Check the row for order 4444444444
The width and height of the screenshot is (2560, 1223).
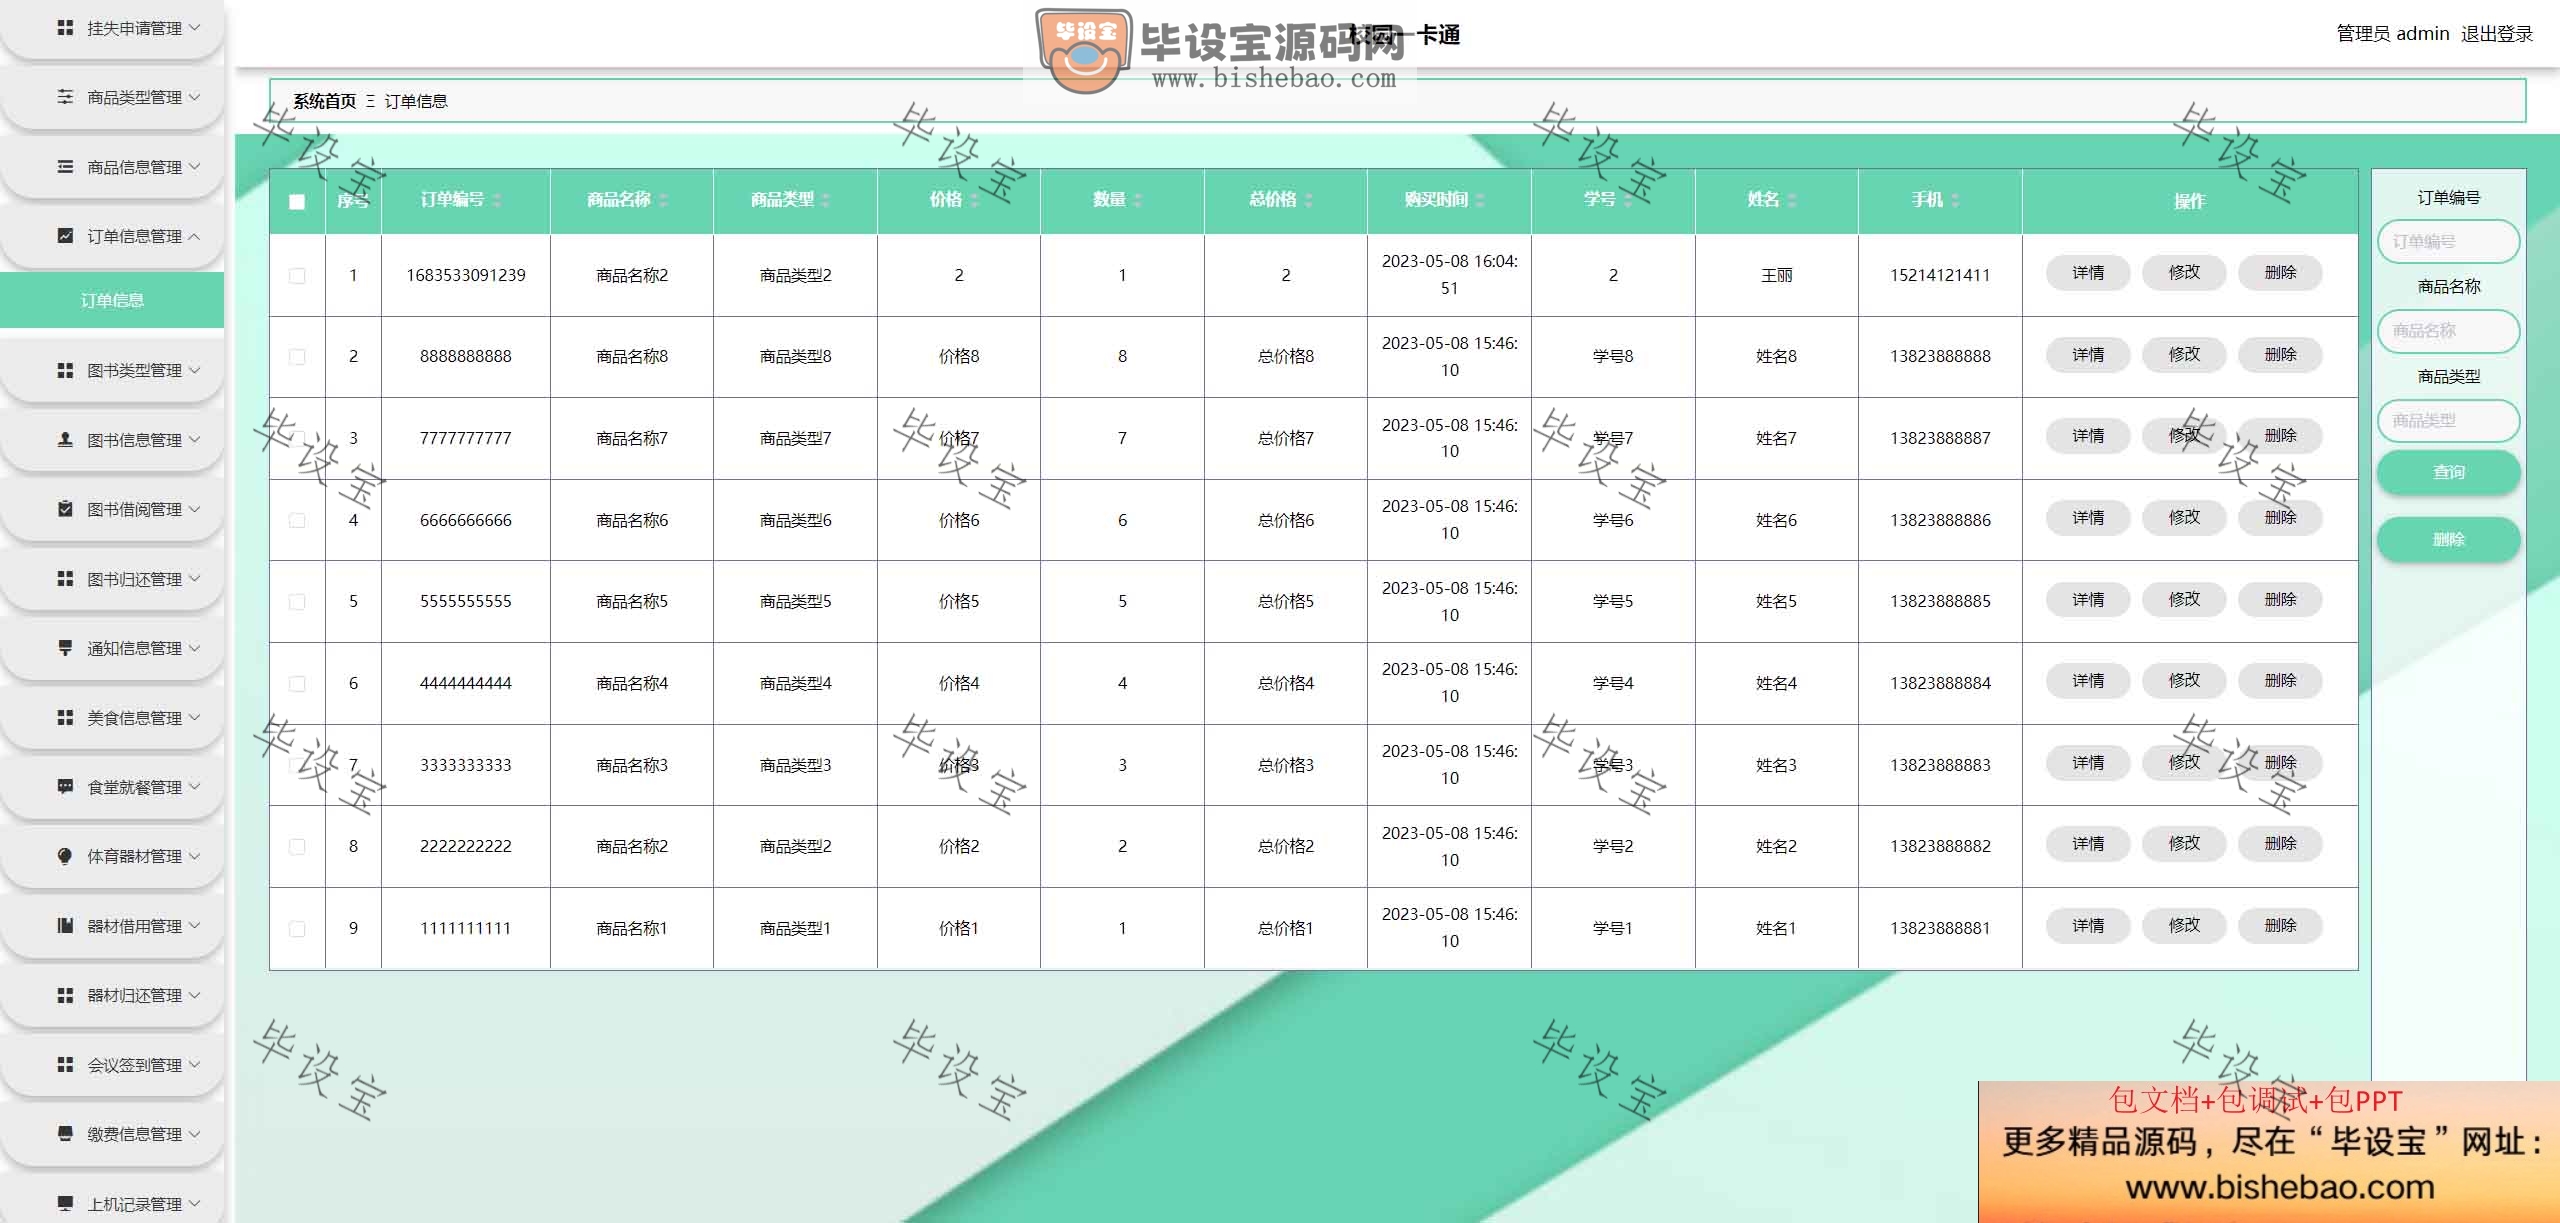click(297, 684)
